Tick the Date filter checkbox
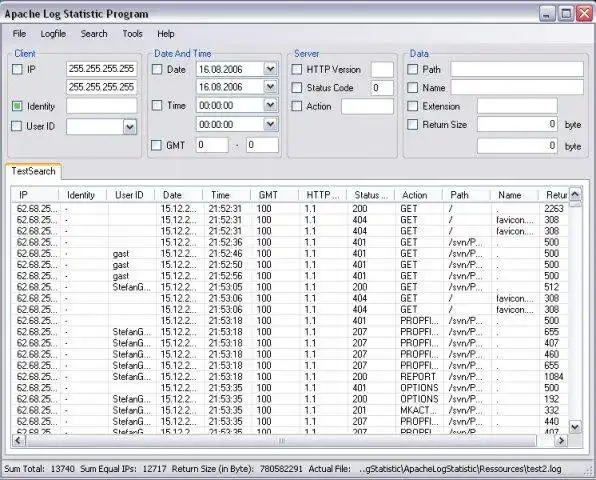 tap(157, 69)
